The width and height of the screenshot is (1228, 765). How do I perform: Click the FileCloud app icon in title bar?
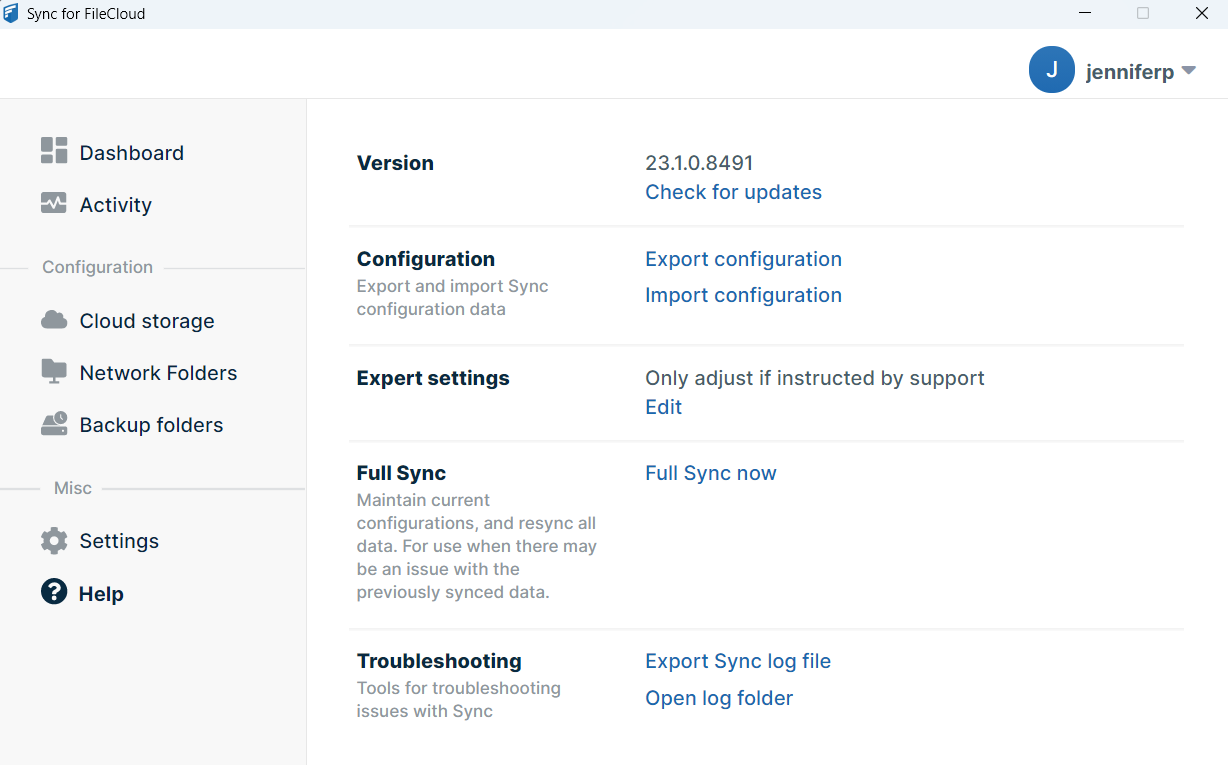11,14
